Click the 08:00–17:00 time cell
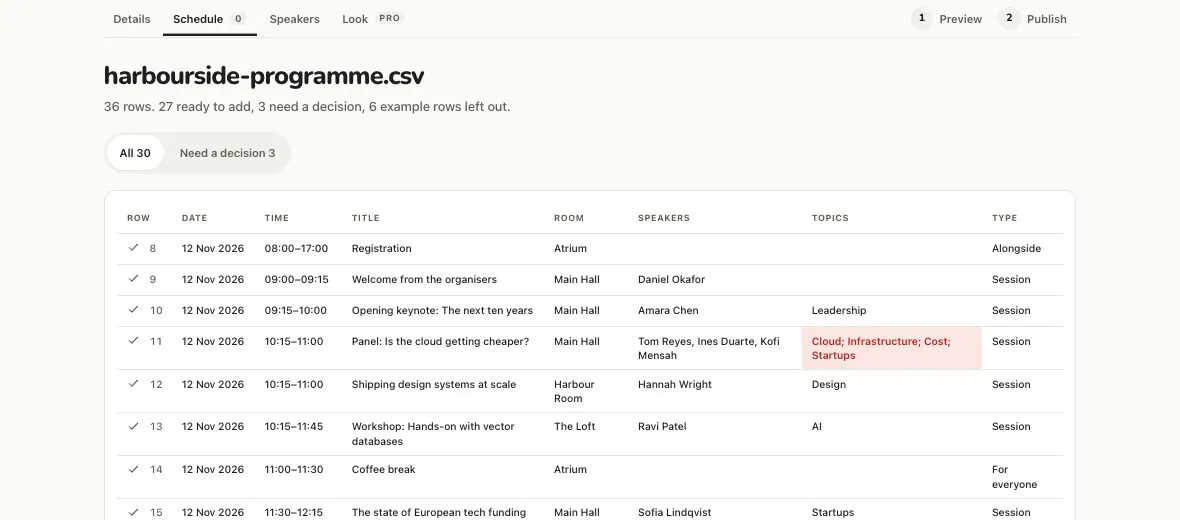 (296, 248)
